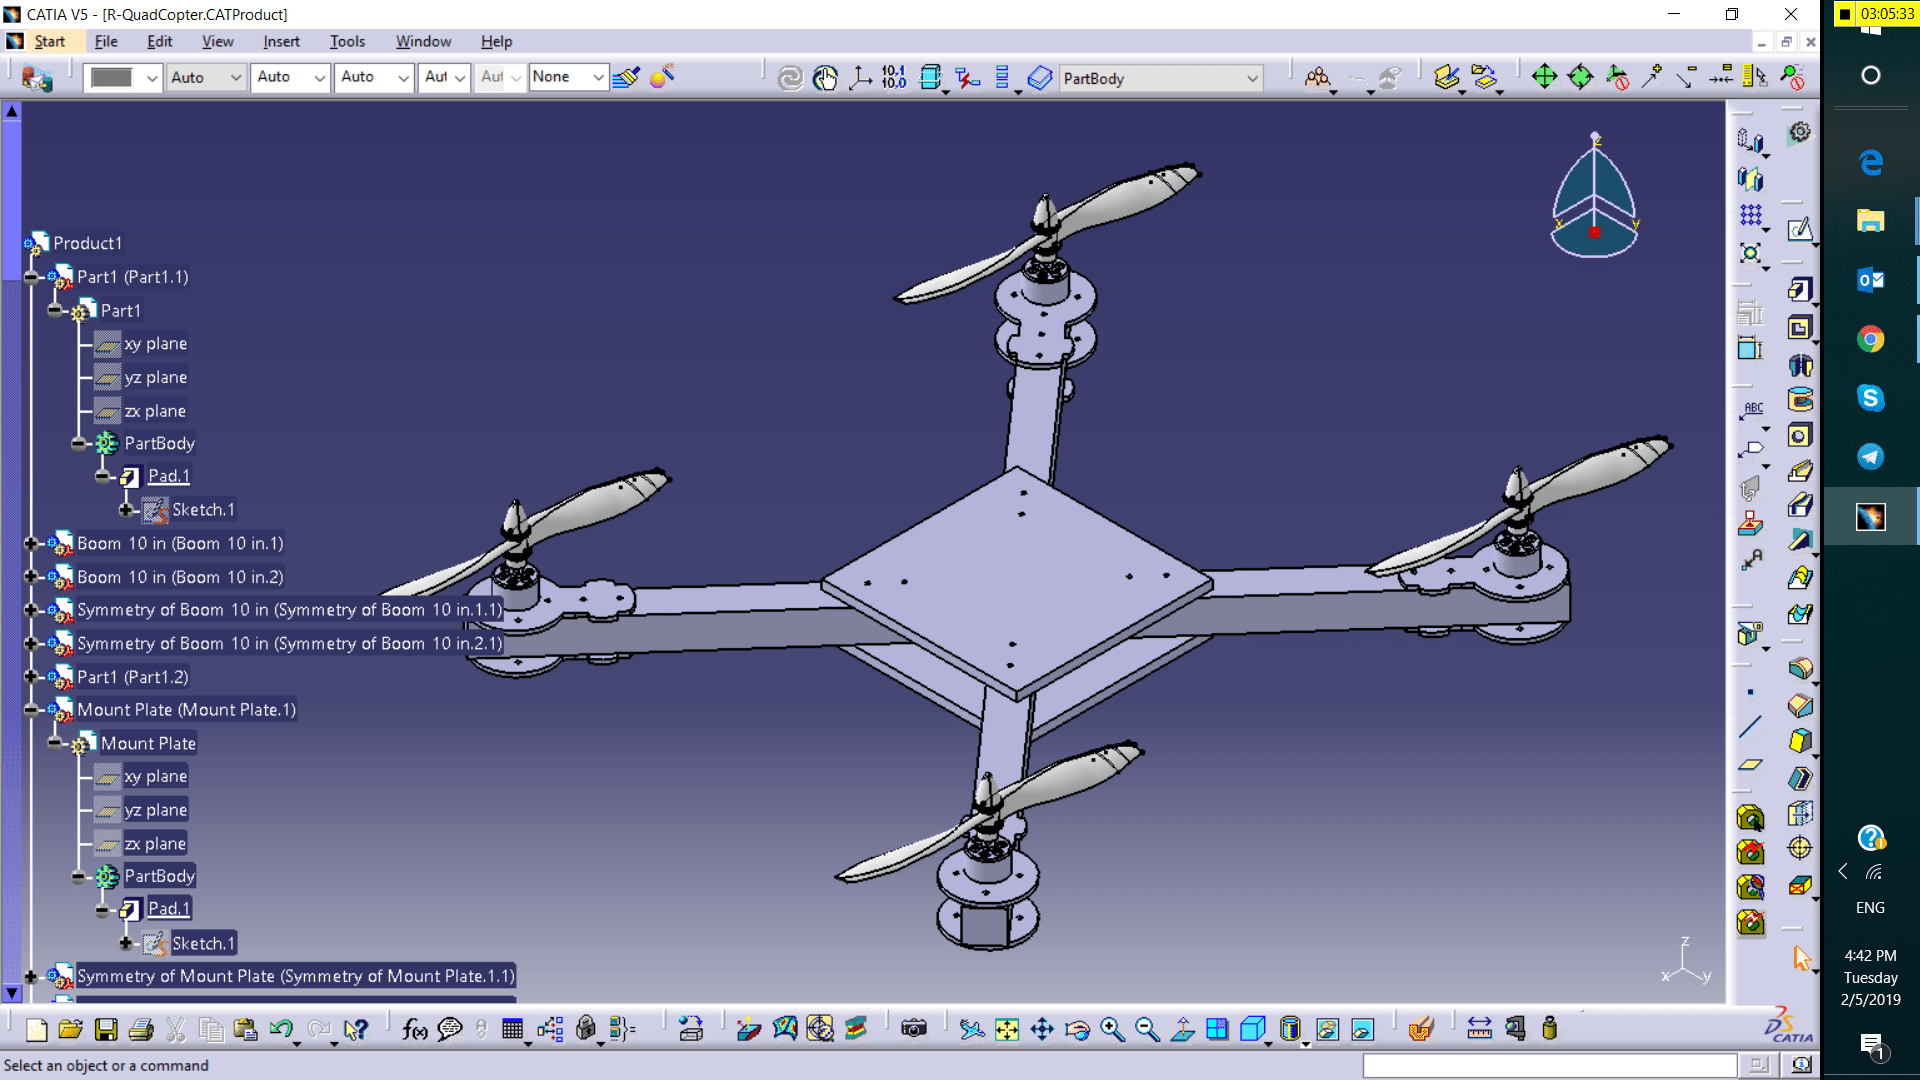This screenshot has width=1920, height=1080.
Task: Click the Product1 root tree label
Action: [x=88, y=243]
